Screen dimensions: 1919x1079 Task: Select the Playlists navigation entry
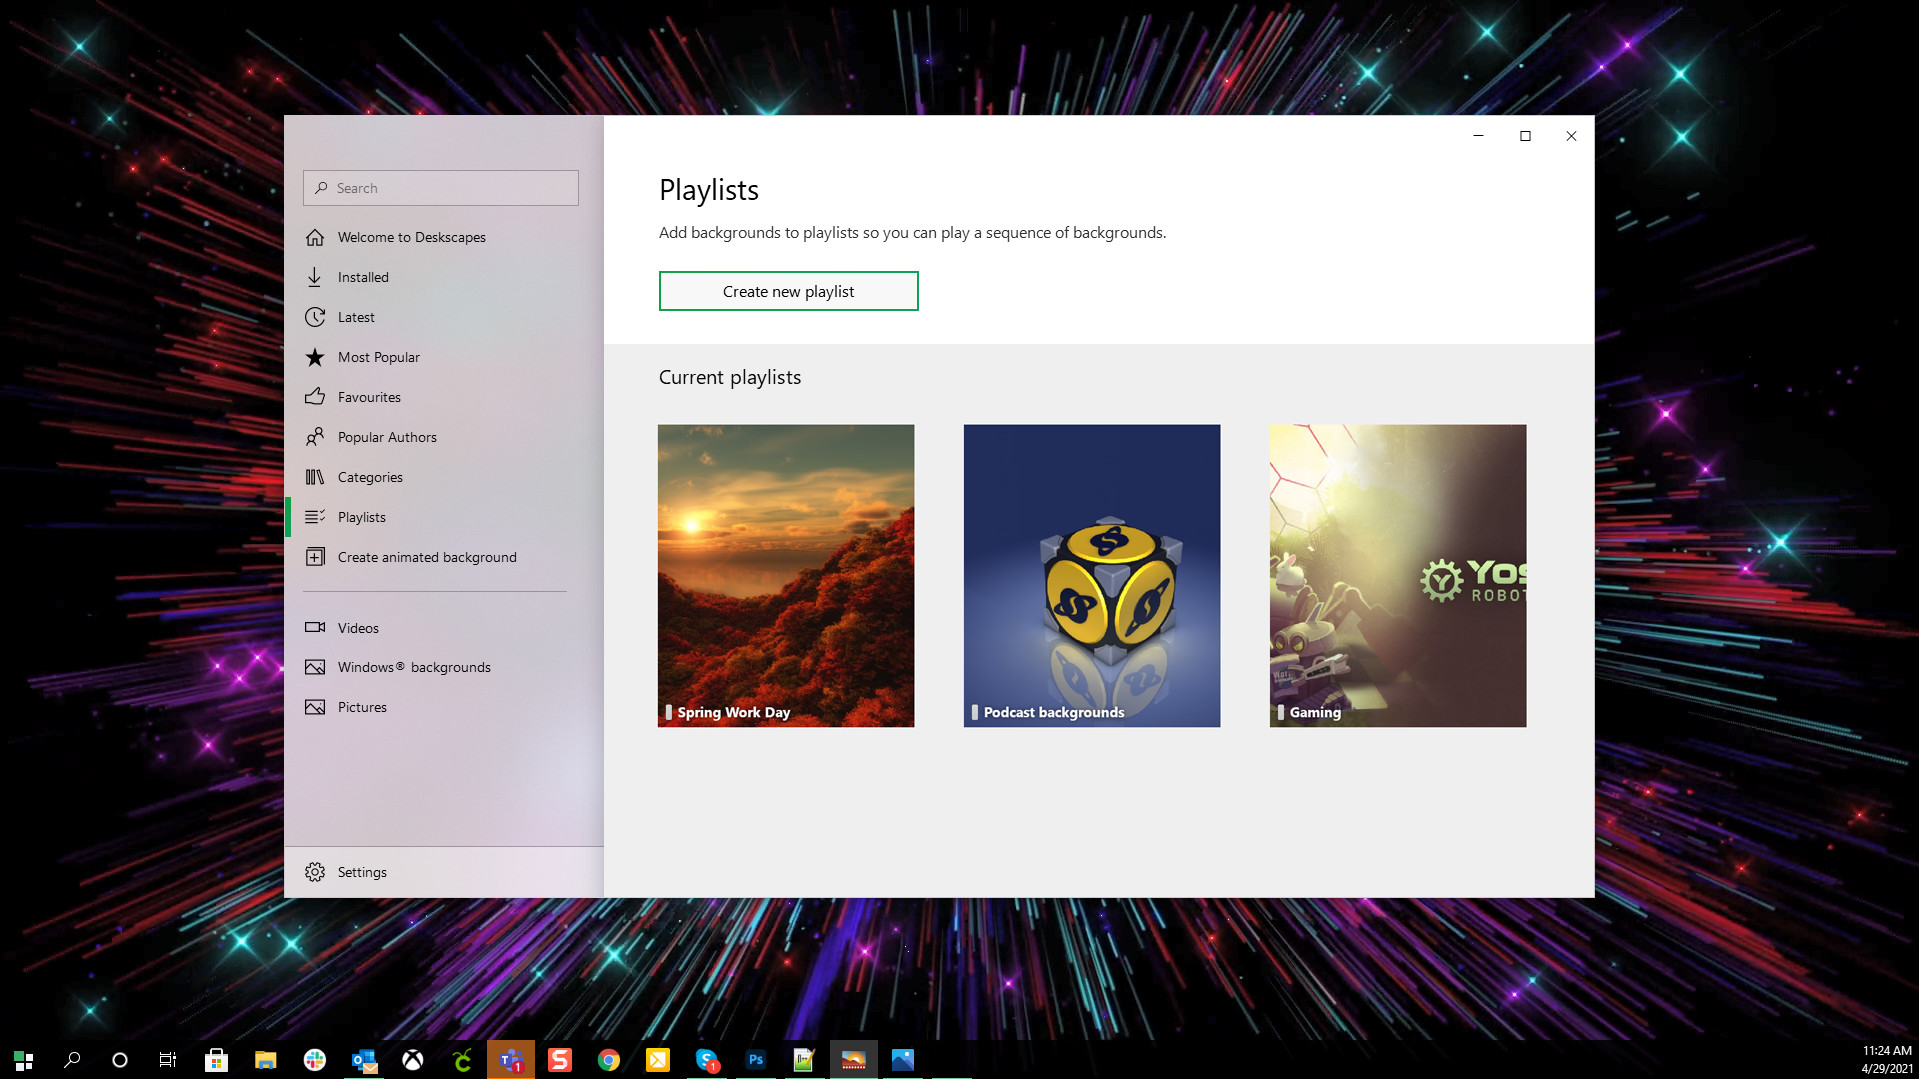tap(361, 517)
